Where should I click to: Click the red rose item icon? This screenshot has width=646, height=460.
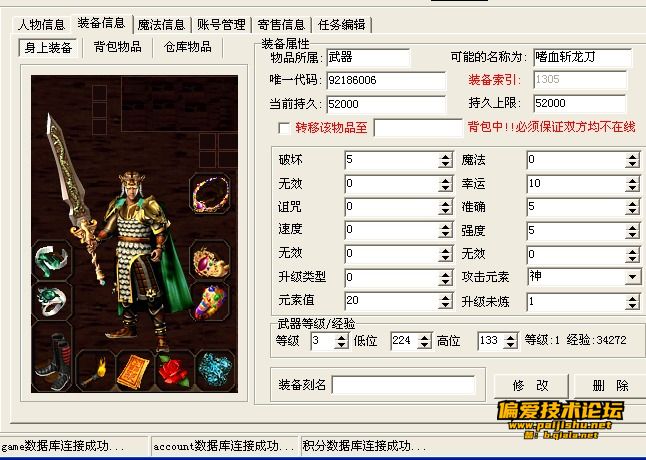tap(174, 371)
